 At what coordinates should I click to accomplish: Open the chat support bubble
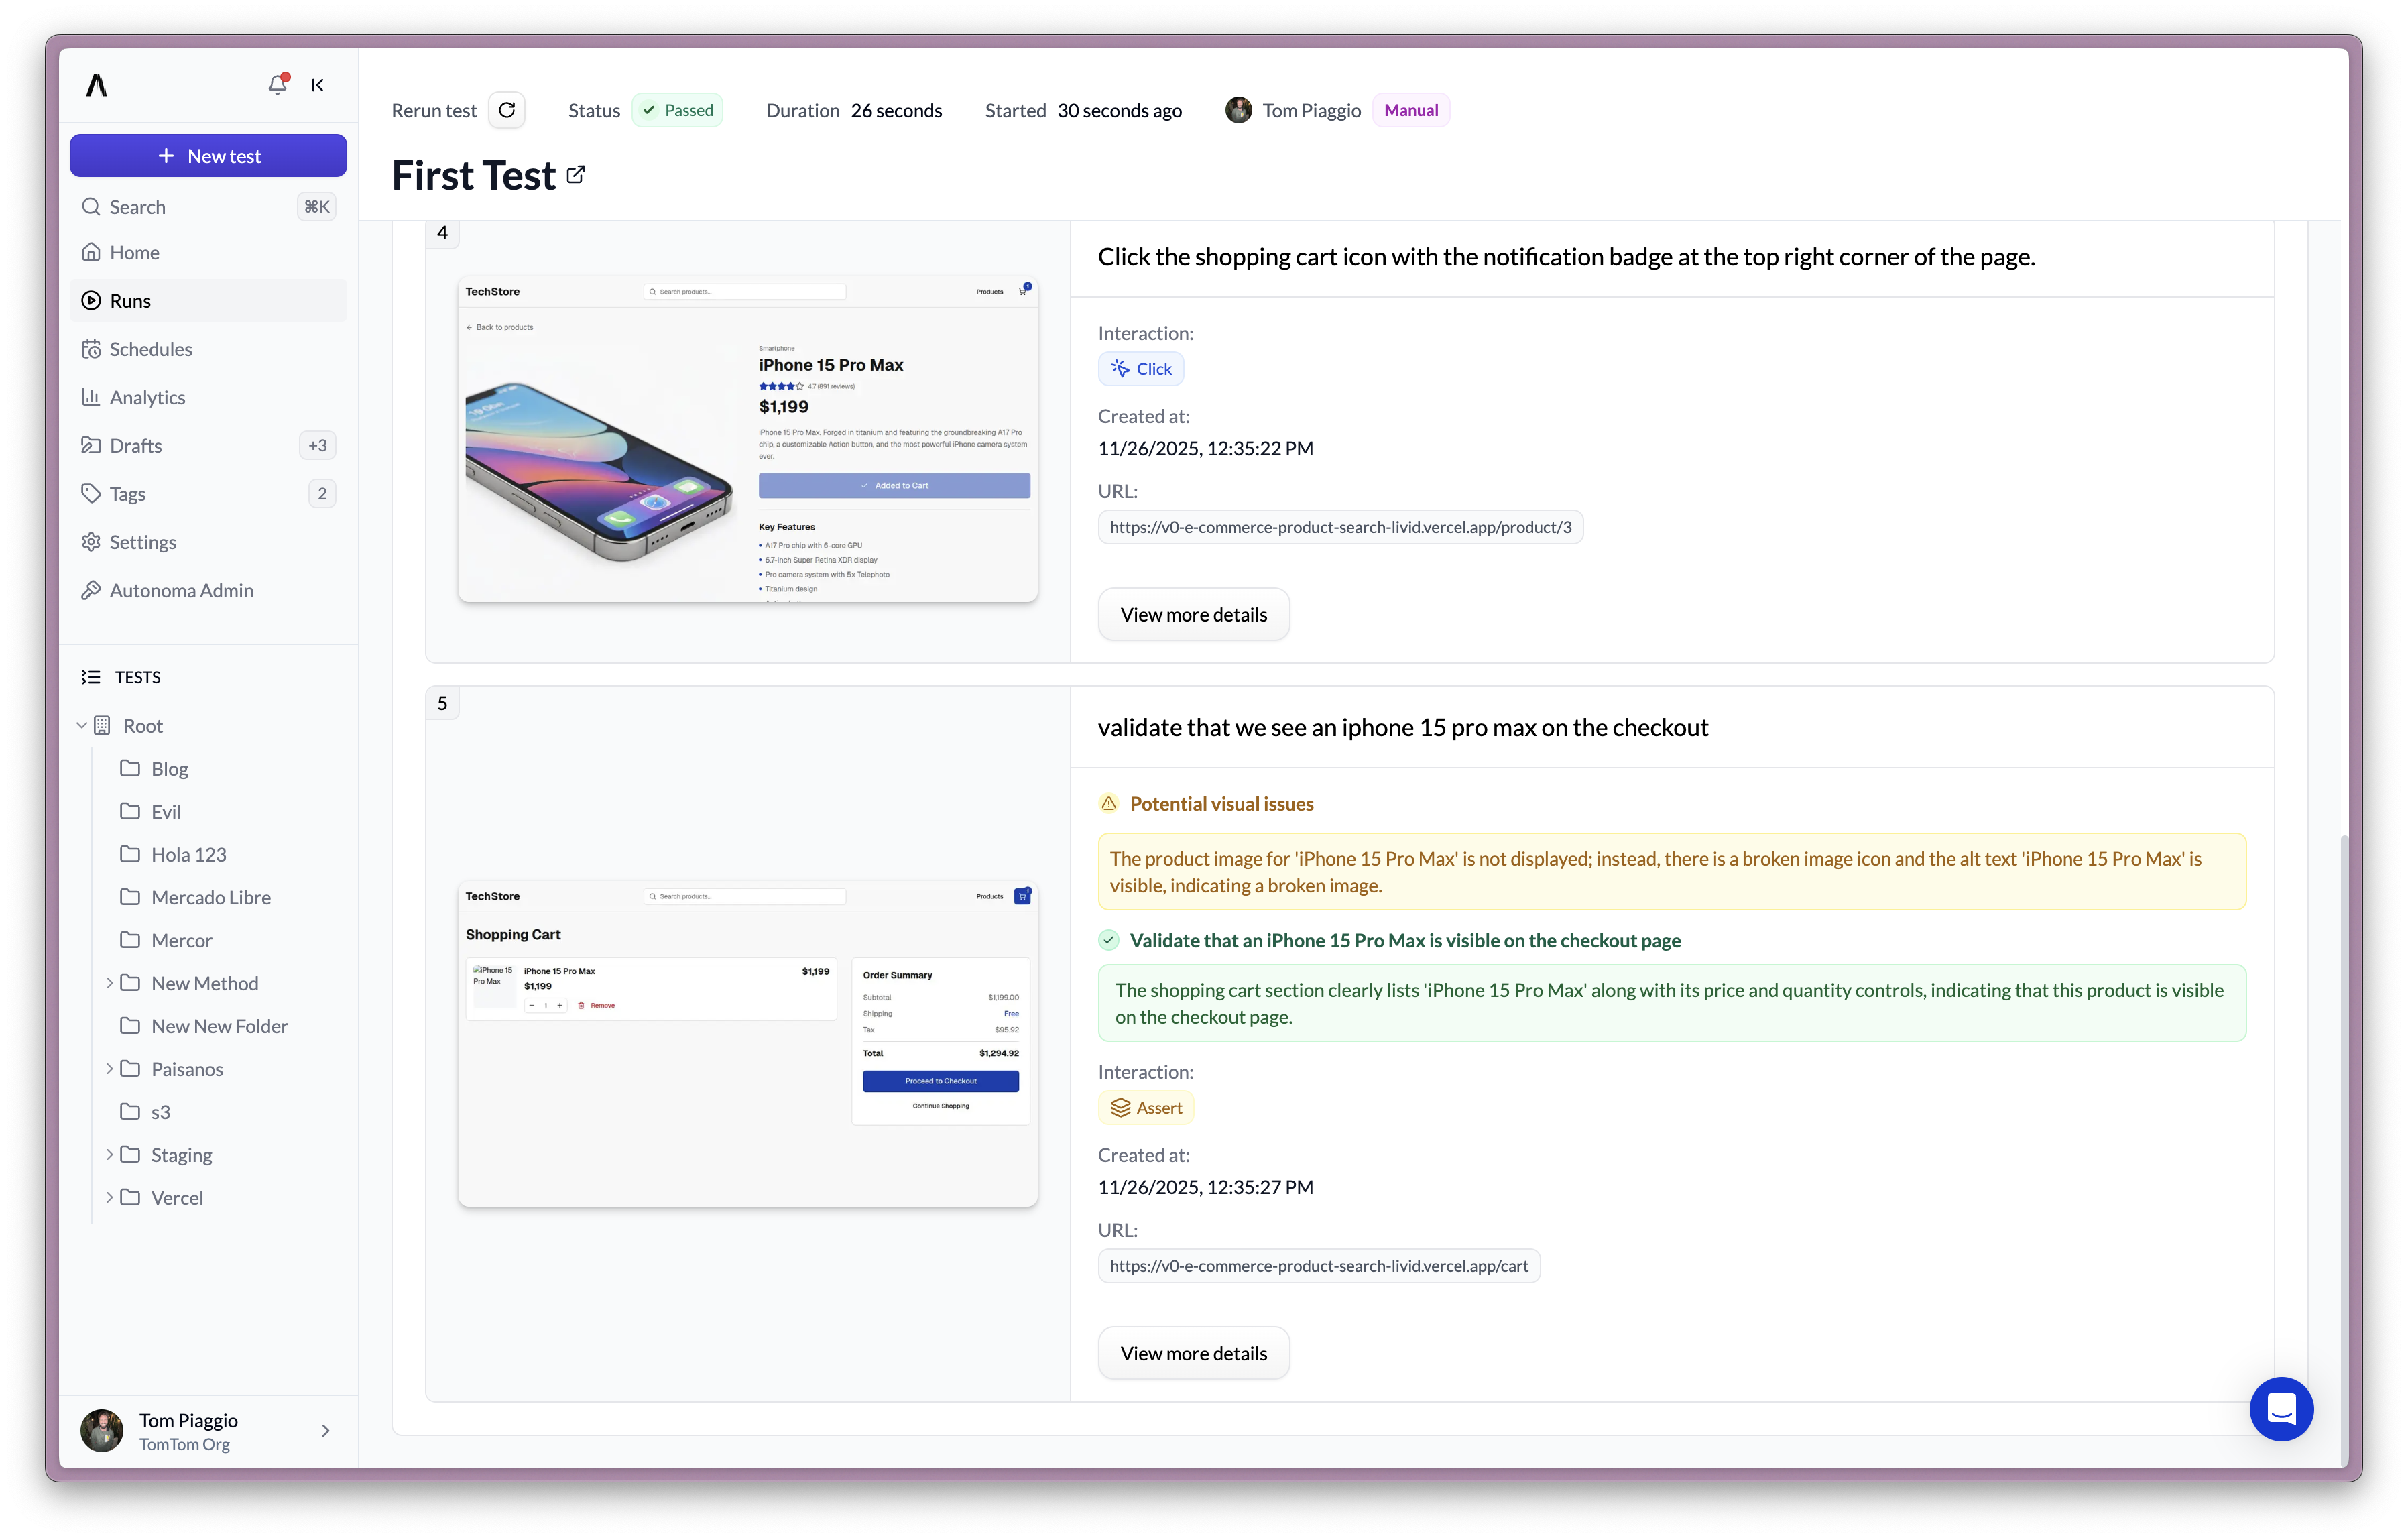[2281, 1409]
